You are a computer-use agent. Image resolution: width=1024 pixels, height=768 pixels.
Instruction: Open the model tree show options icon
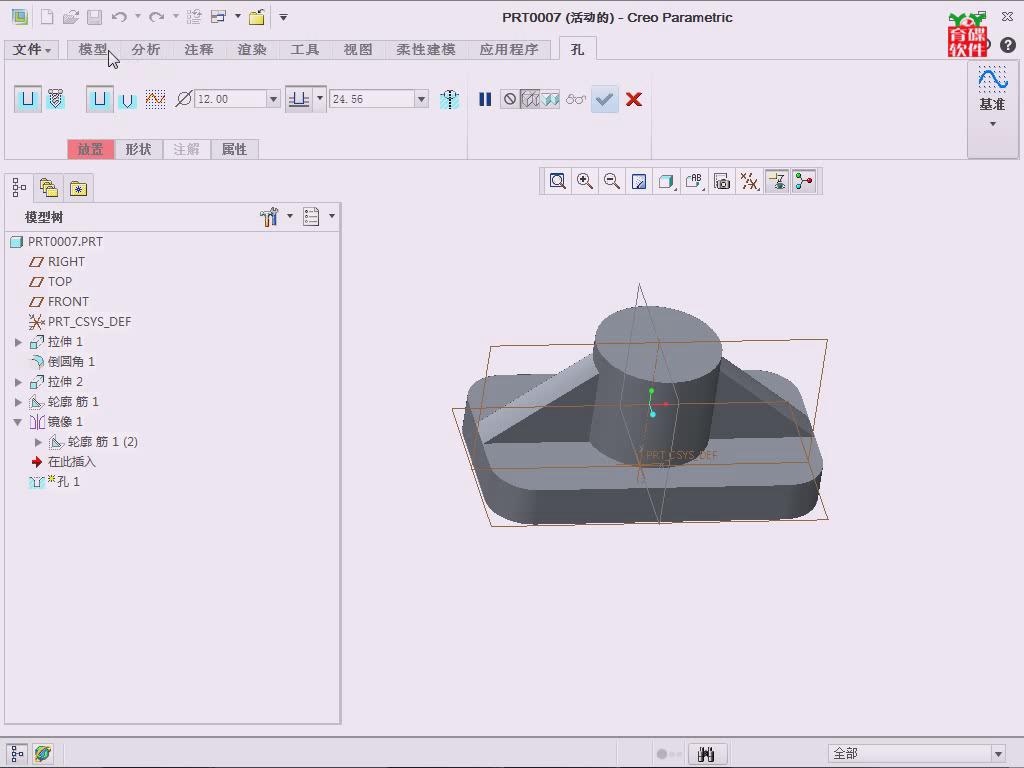click(x=312, y=217)
